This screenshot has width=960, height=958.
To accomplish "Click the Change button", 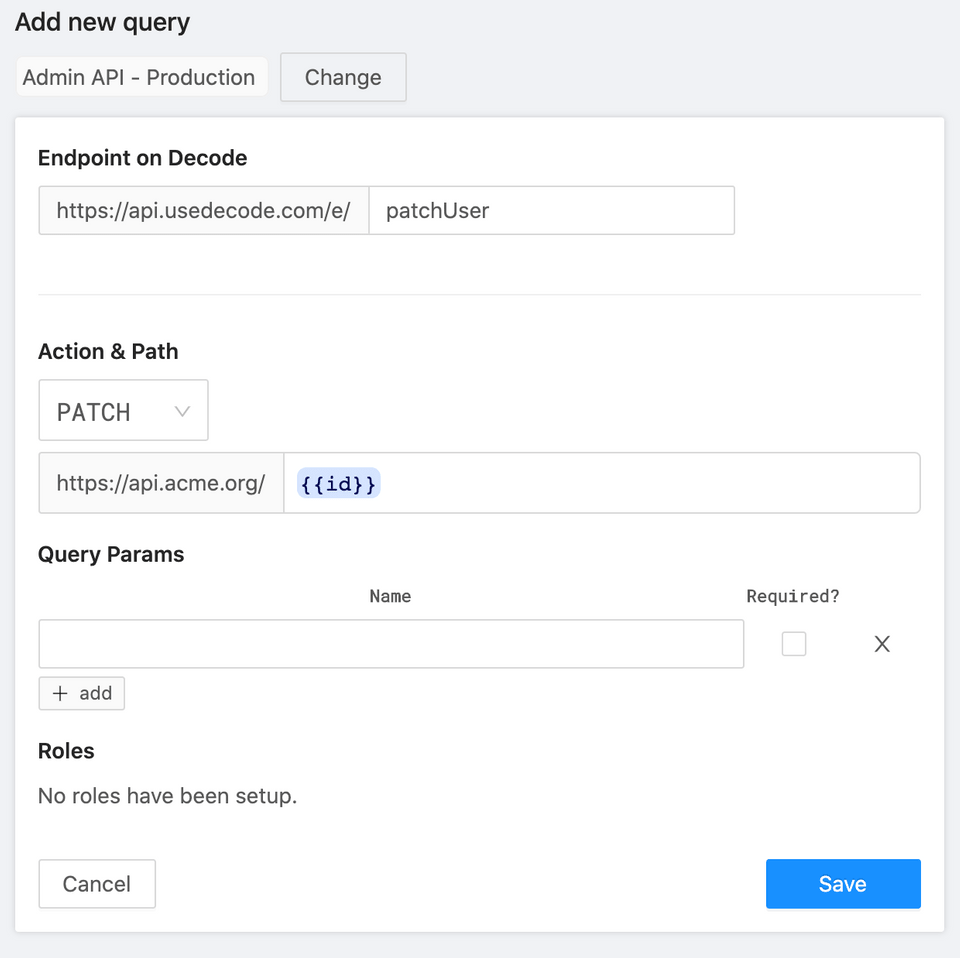I will (x=343, y=78).
